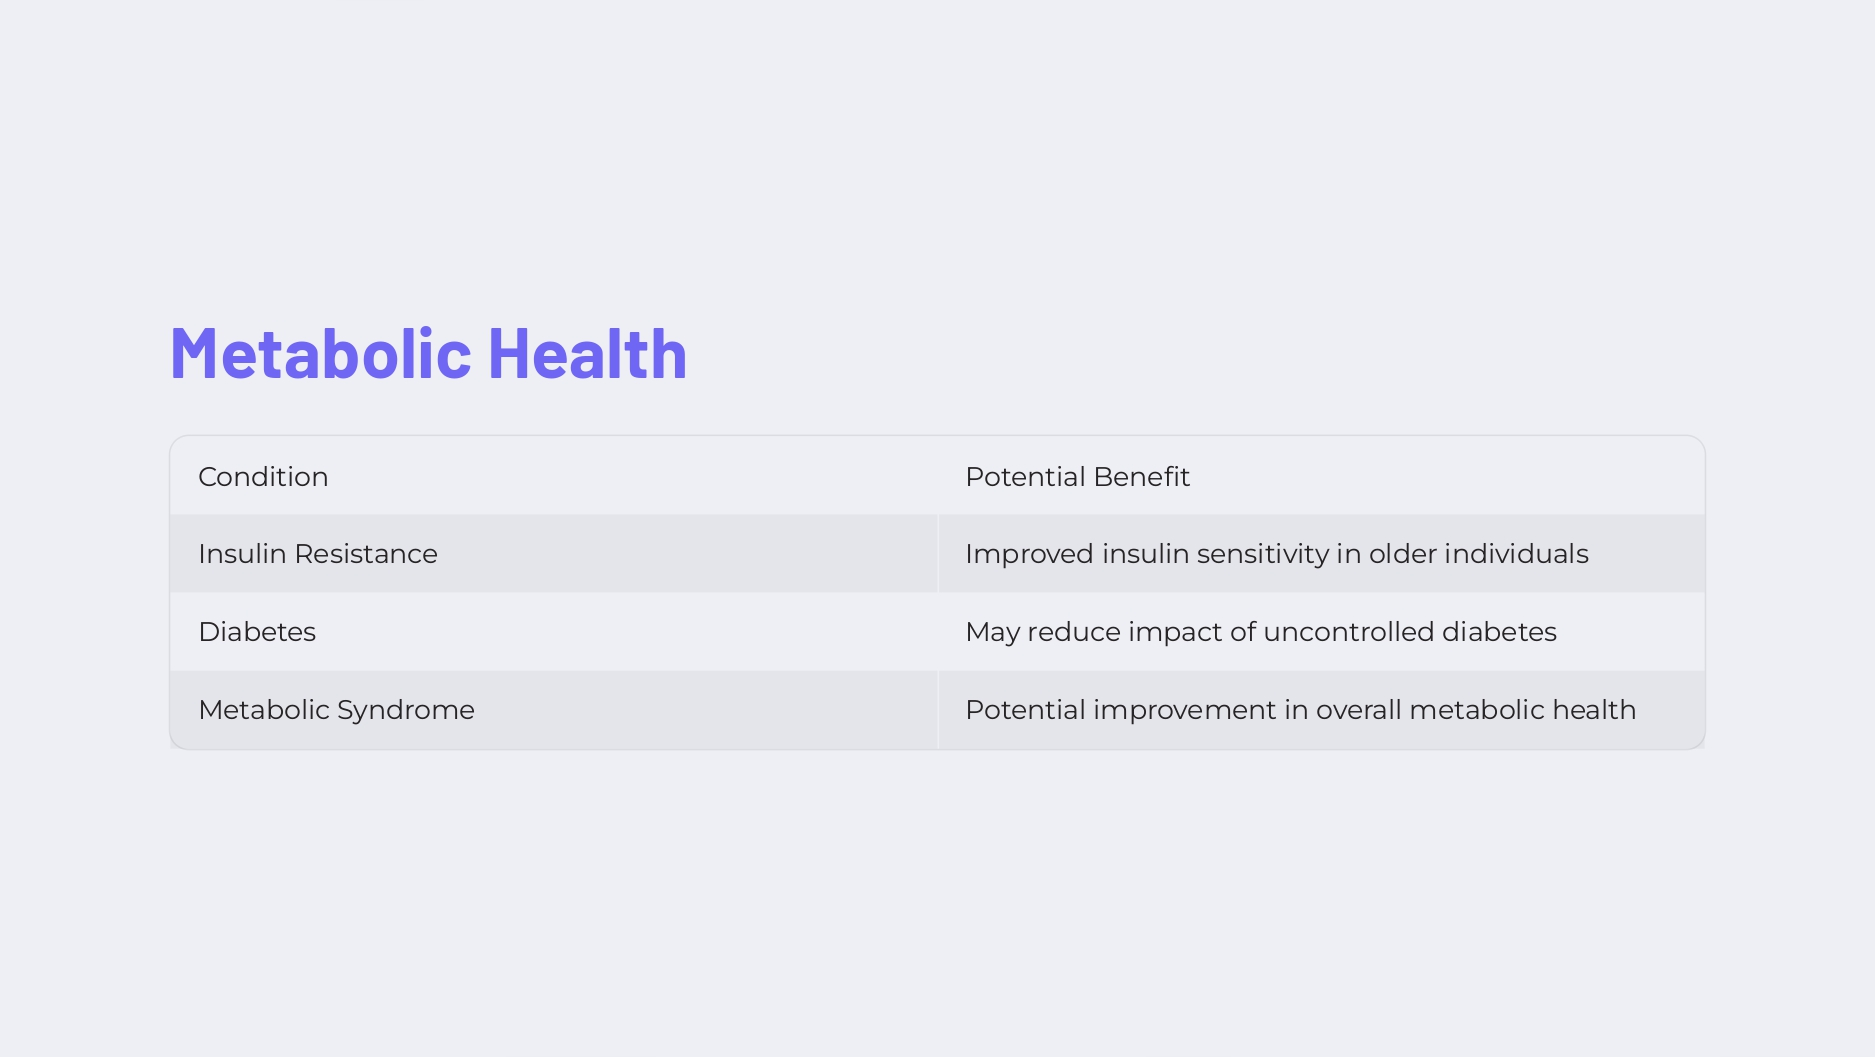The image size is (1875, 1057).
Task: Click the word individuals in Insulin row
Action: [x=1516, y=554]
